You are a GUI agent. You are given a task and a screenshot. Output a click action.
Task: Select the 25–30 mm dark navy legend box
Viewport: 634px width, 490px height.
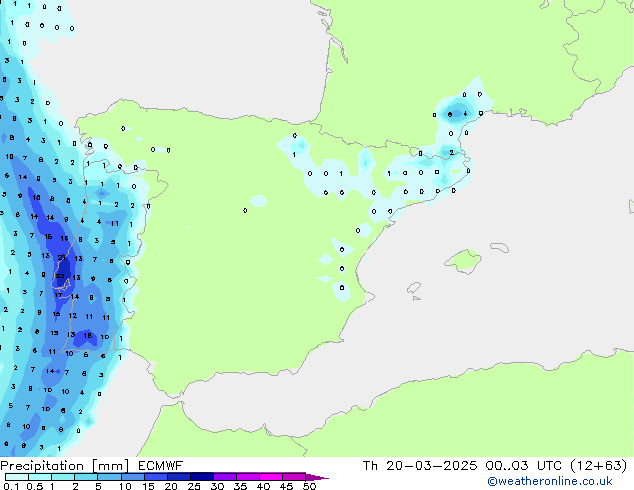pos(201,477)
